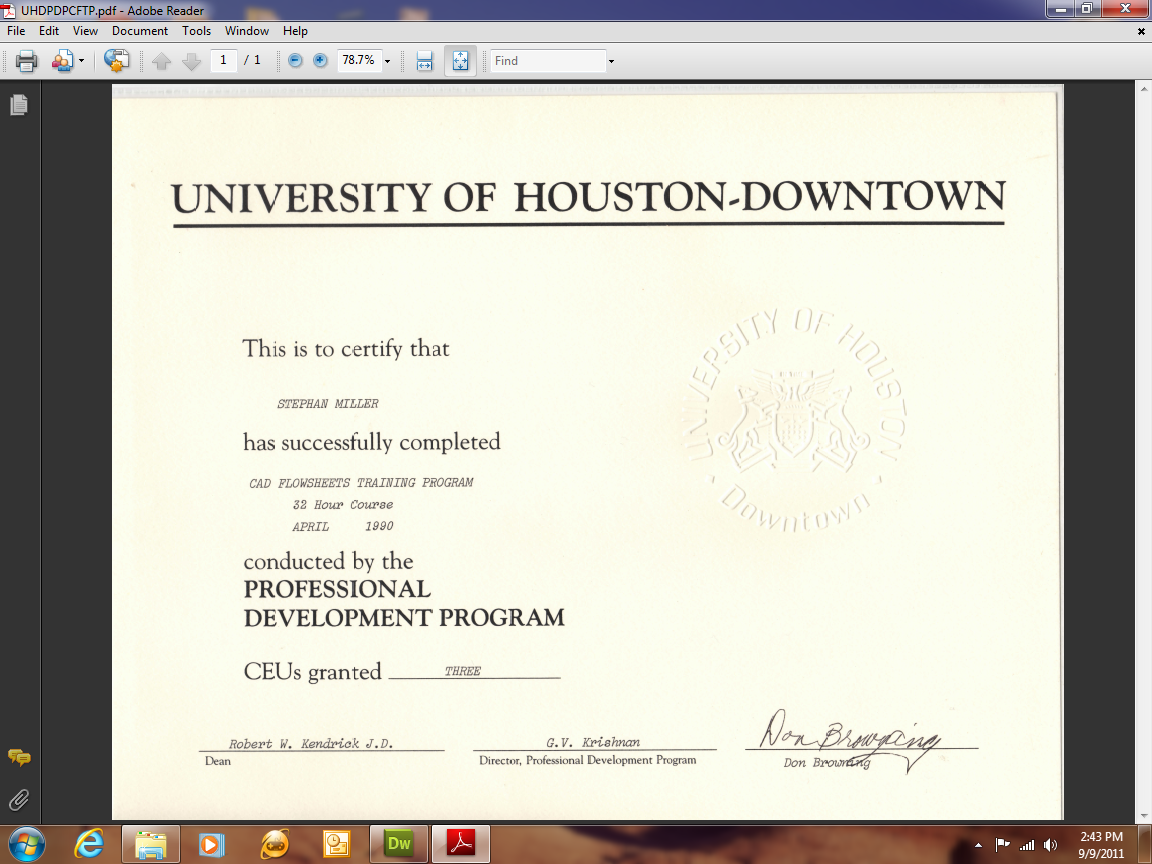Show hidden system tray icons

tap(978, 846)
